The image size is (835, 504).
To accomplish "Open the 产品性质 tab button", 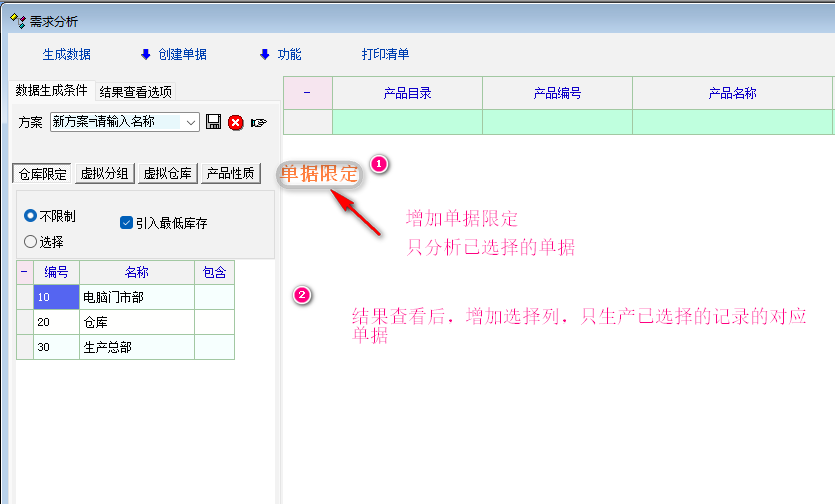I will click(230, 173).
